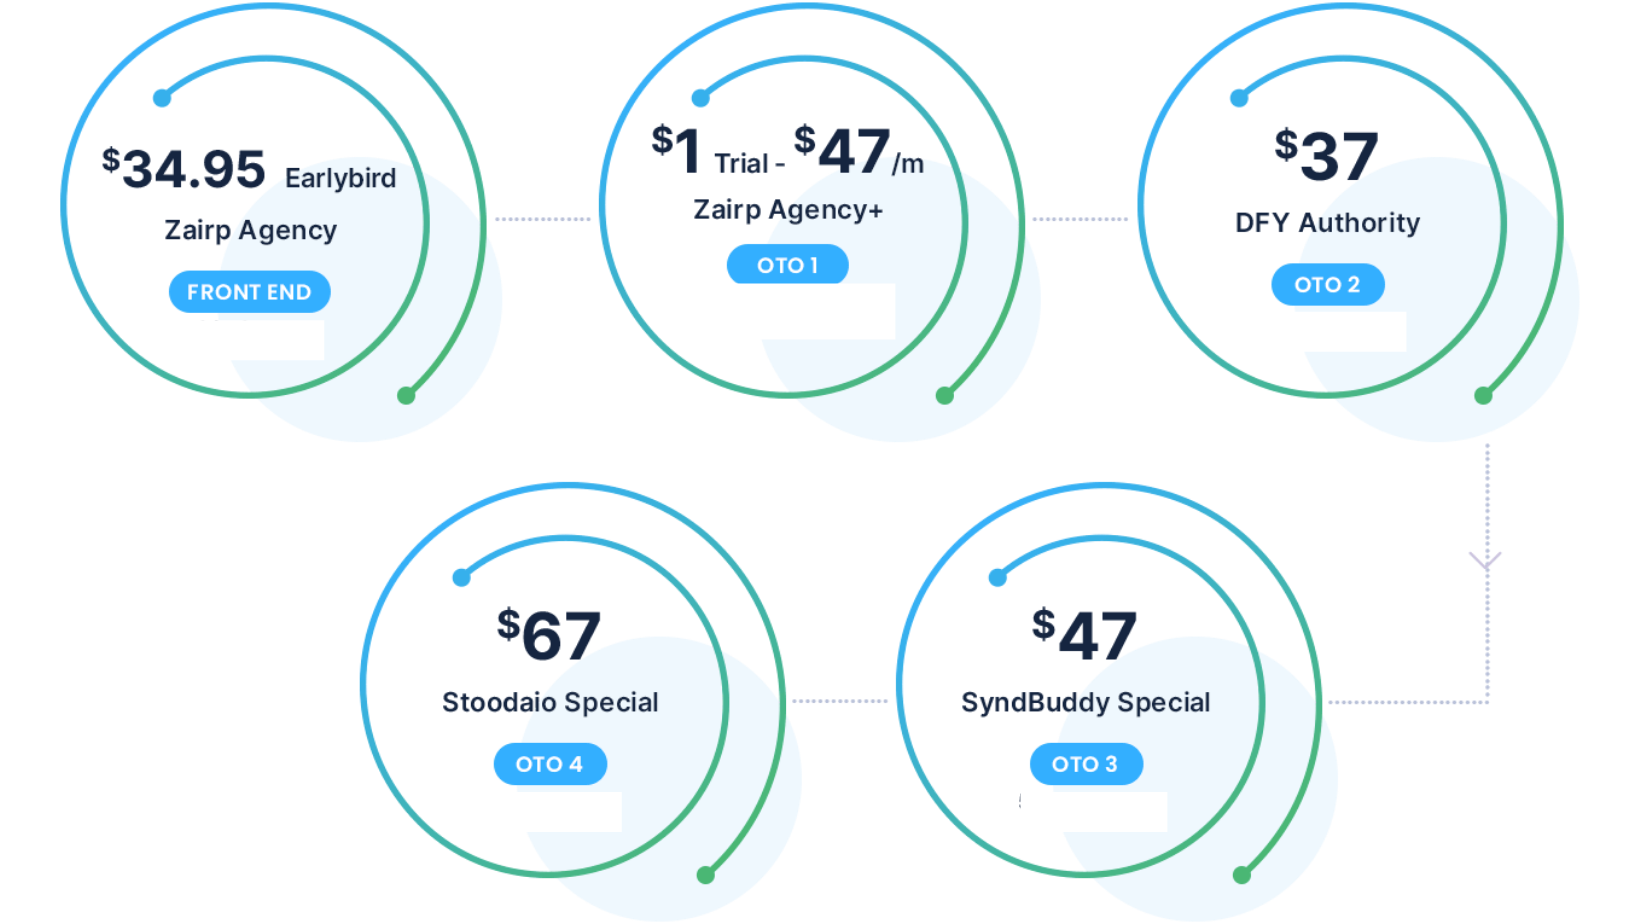This screenshot has width=1640, height=924.
Task: Click the blue dot on Stoodaio ring
Action: tap(461, 578)
